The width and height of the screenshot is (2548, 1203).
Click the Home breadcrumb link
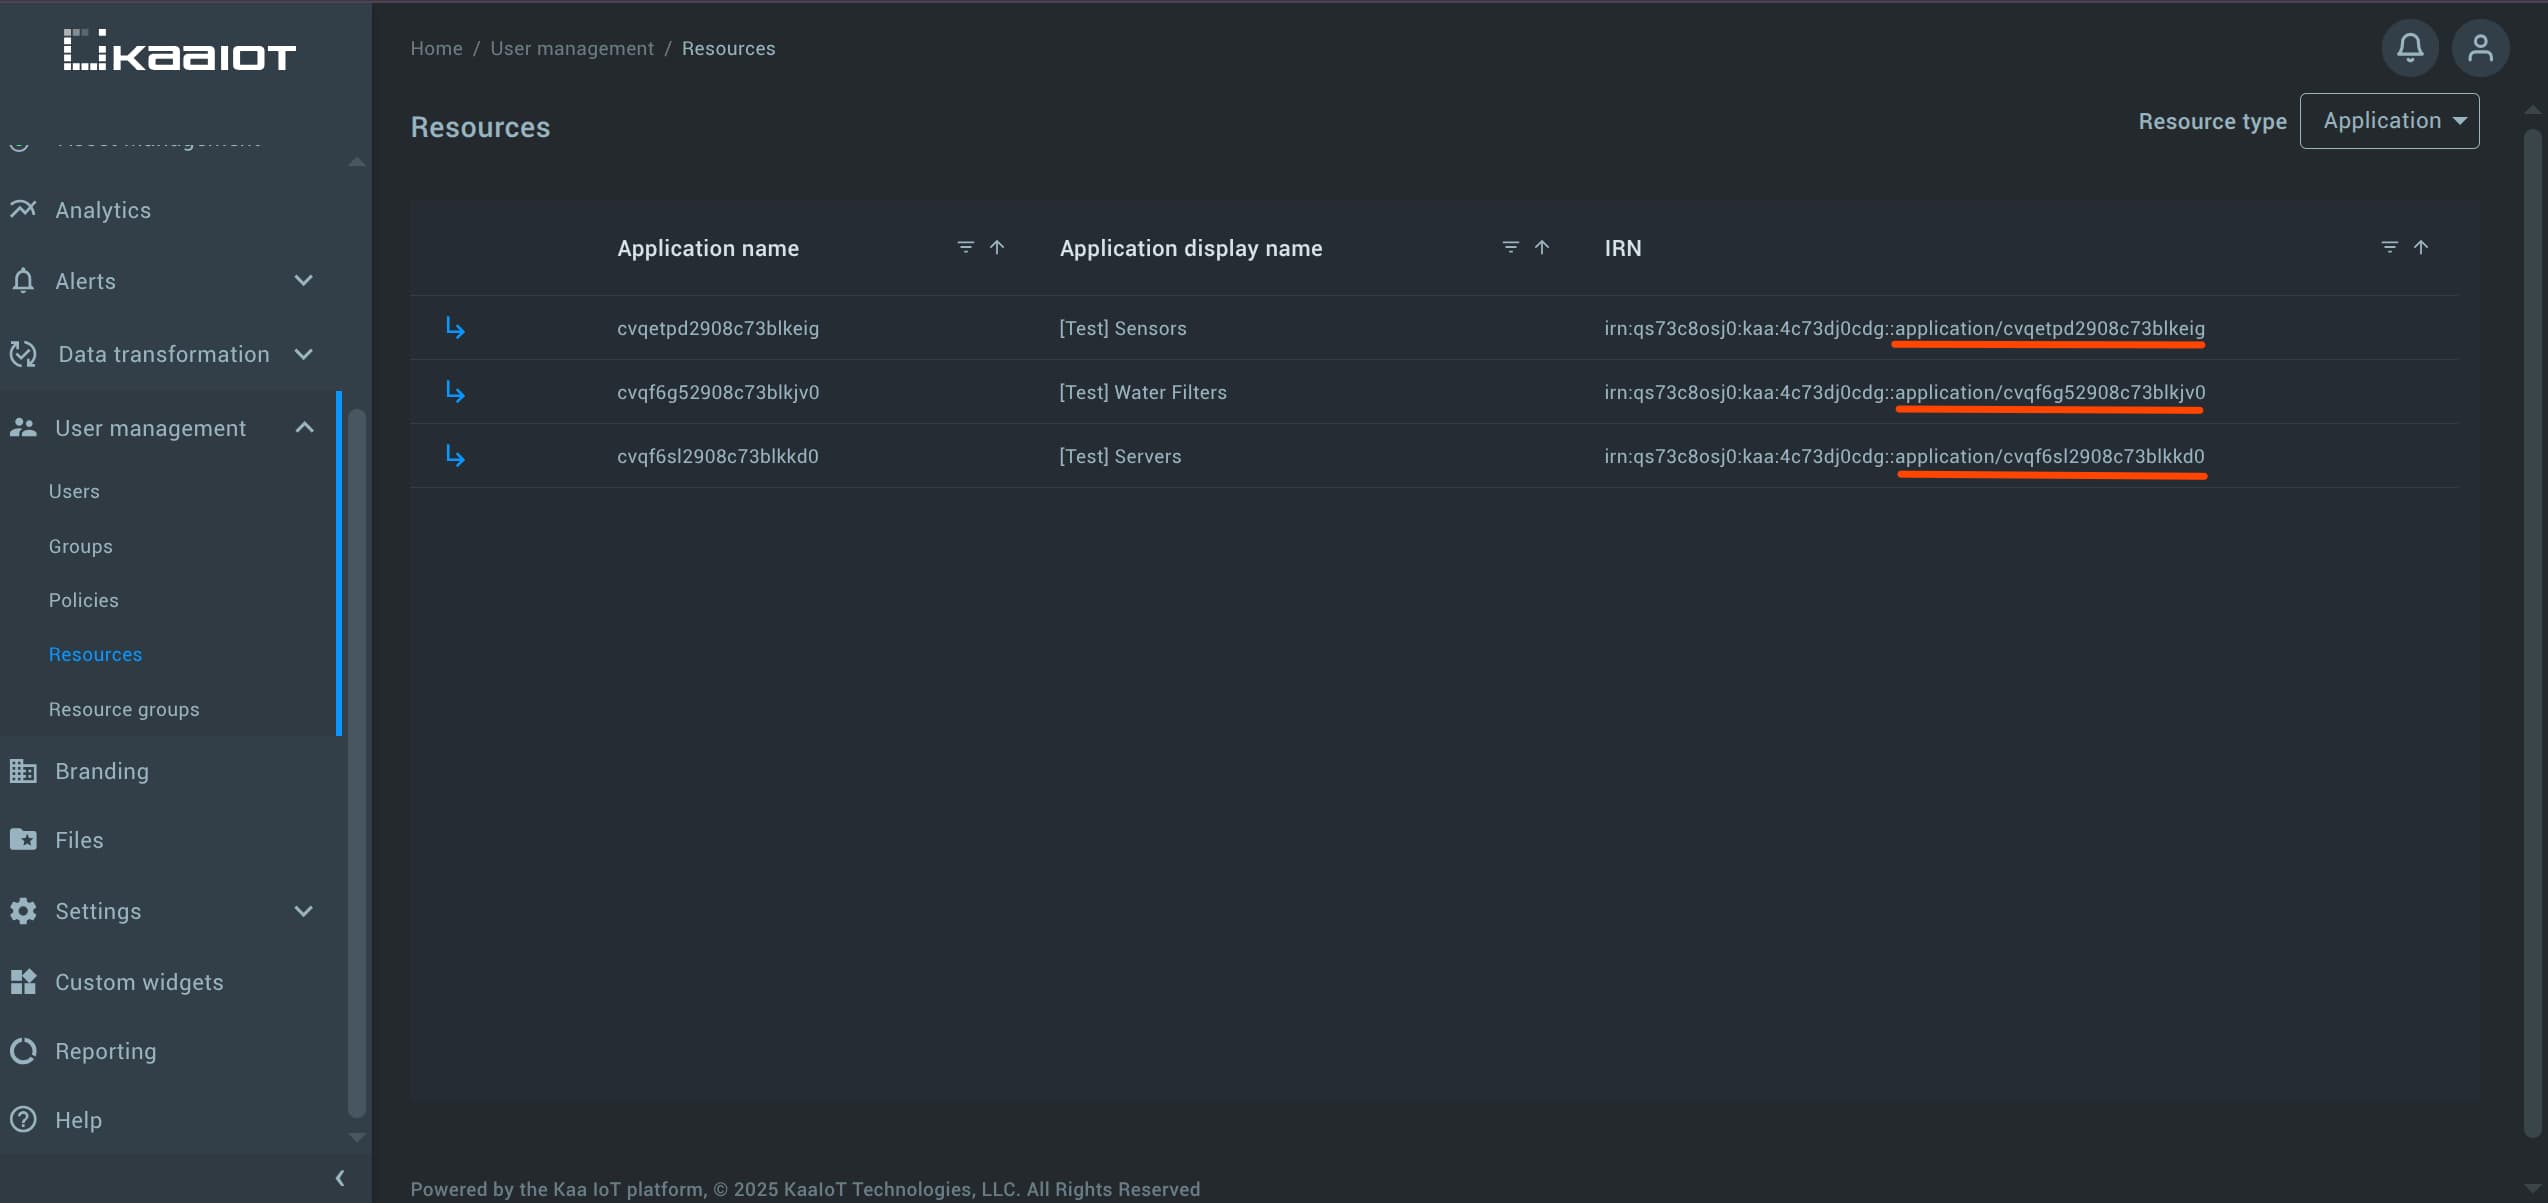coord(436,47)
